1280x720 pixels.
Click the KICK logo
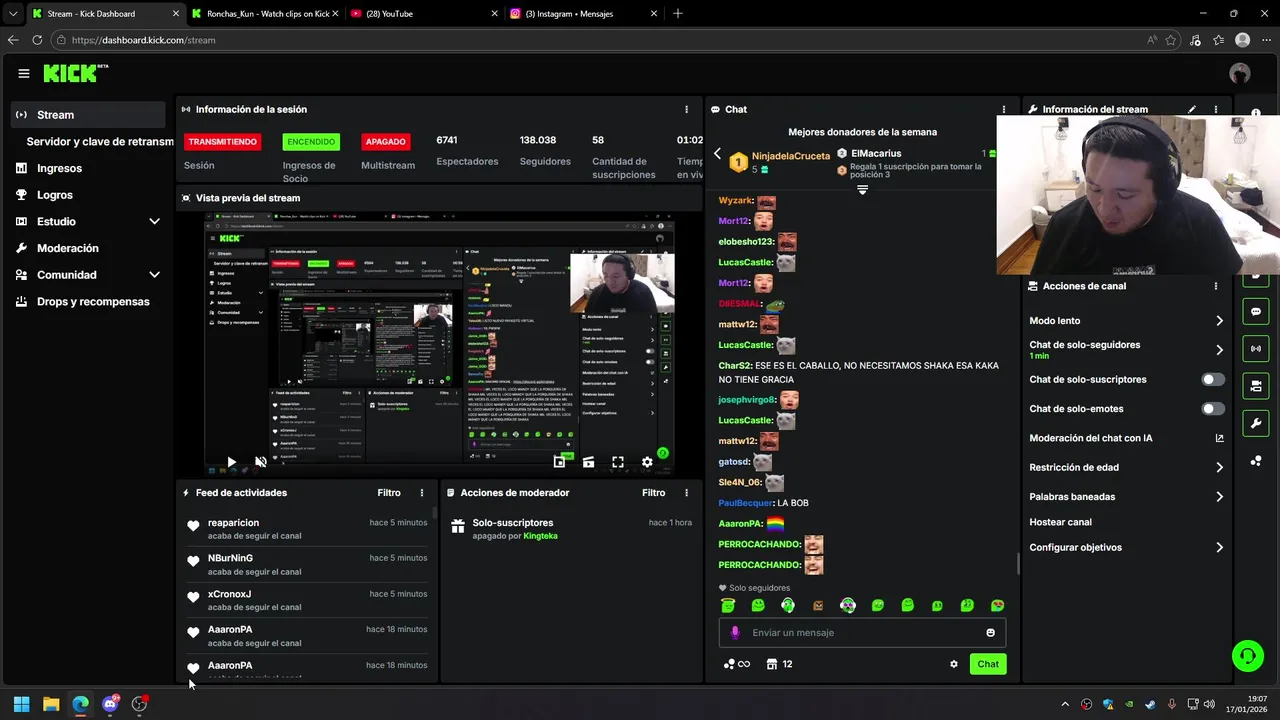coord(72,73)
